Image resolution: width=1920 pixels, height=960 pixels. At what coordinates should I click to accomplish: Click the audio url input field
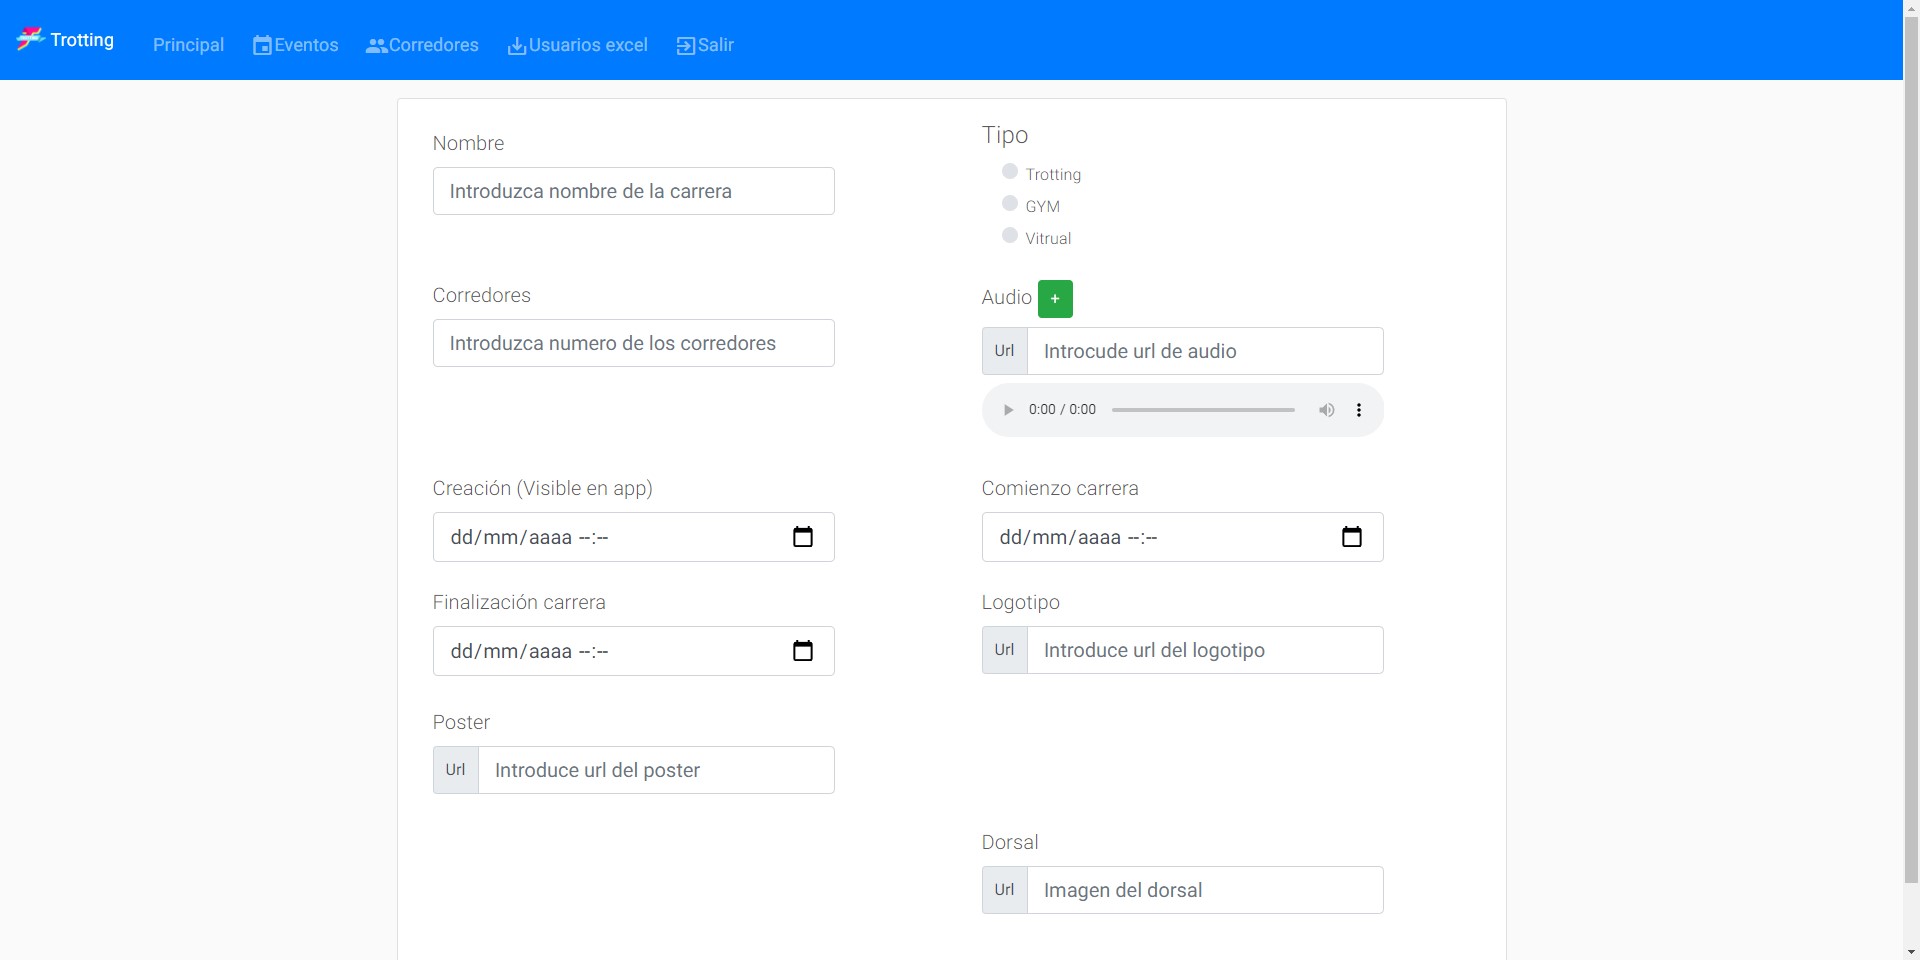(x=1205, y=351)
